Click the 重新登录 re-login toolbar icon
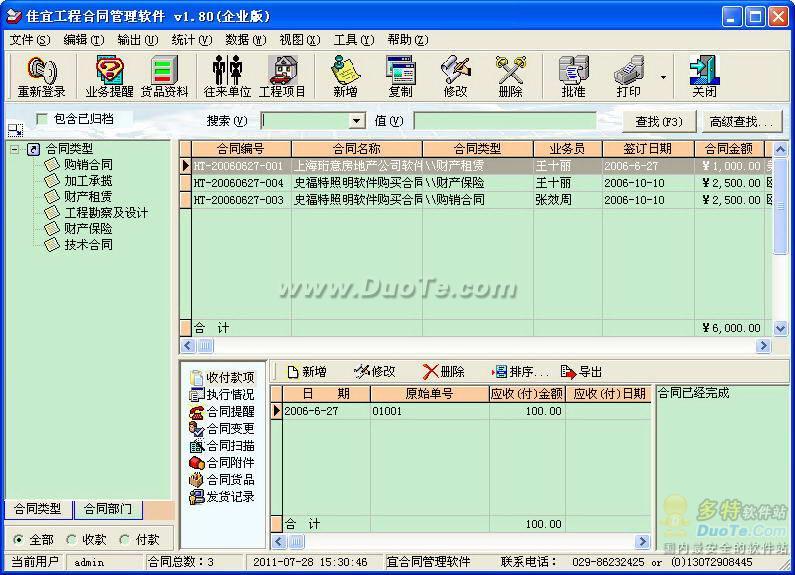Viewport: 795px width, 575px height. [42, 77]
